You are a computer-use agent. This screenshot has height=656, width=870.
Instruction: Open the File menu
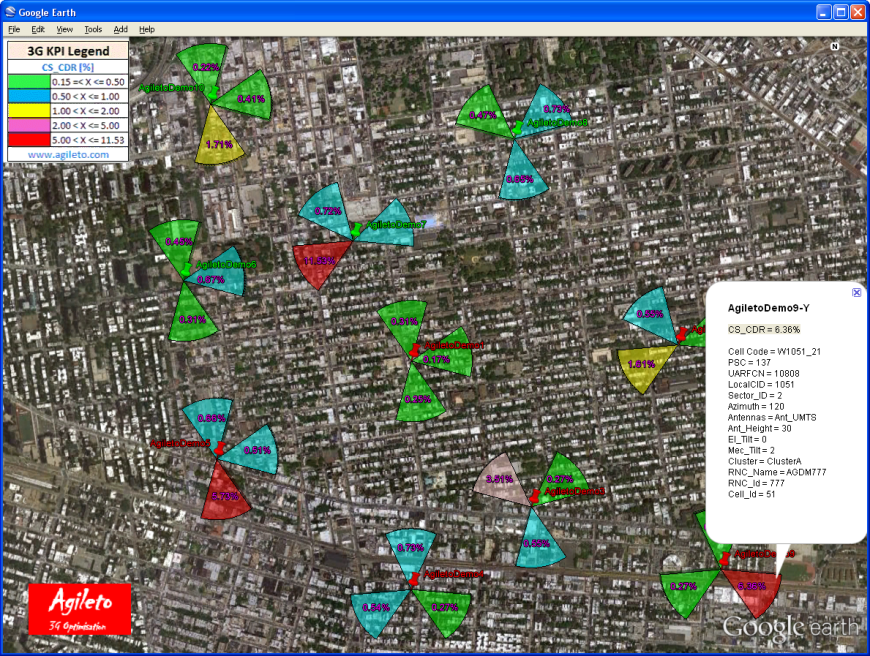click(14, 30)
